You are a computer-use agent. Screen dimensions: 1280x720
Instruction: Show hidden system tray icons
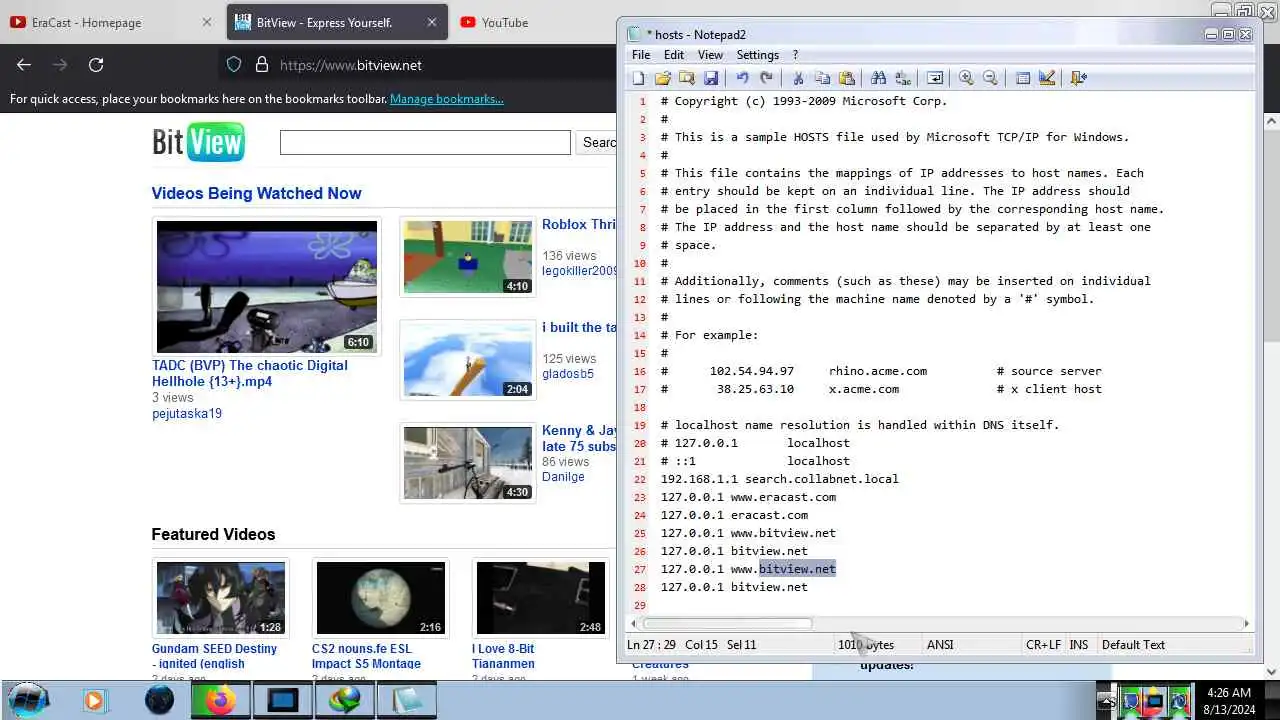[1105, 701]
